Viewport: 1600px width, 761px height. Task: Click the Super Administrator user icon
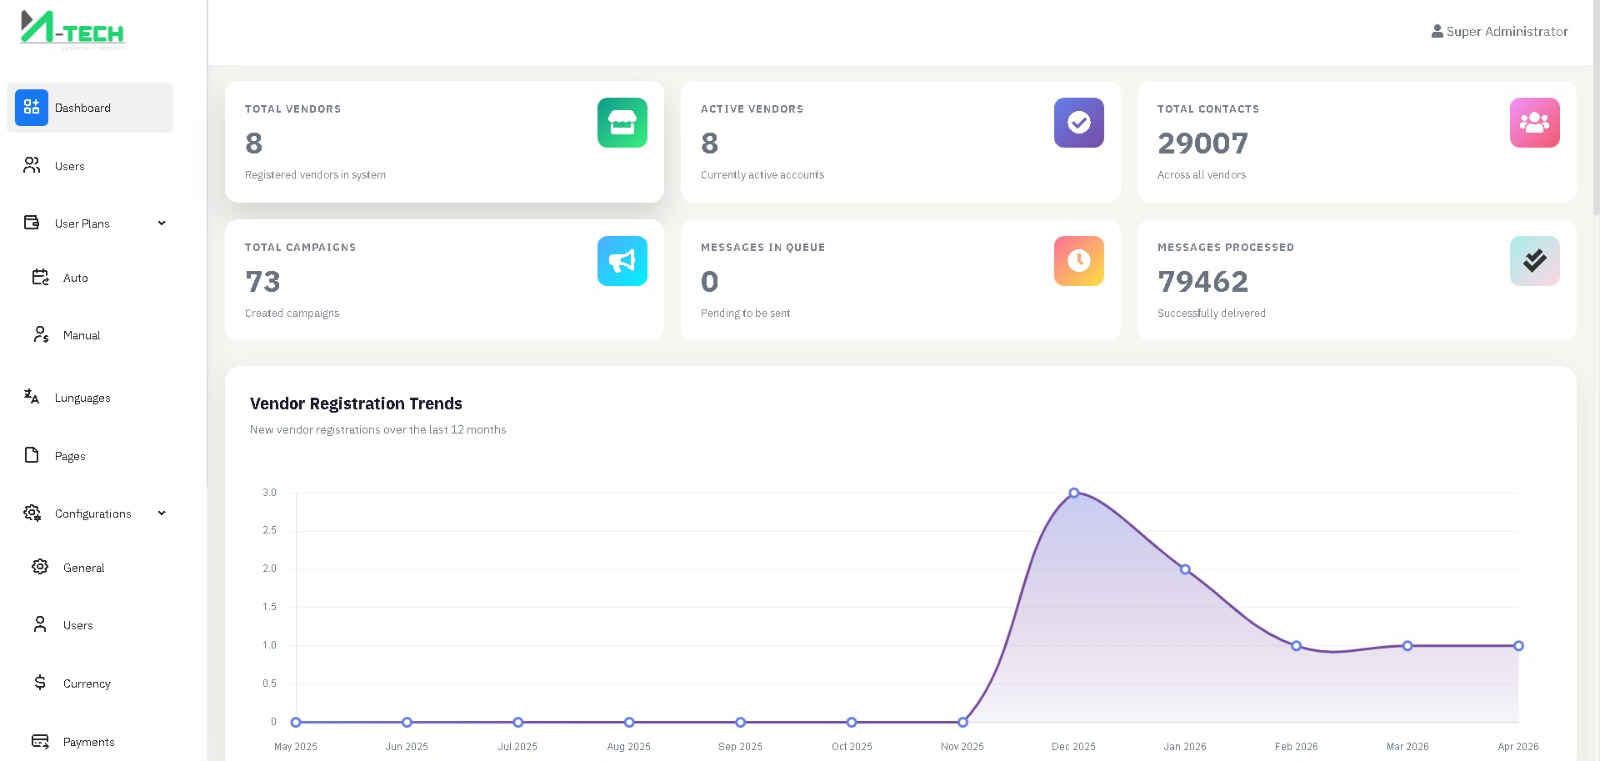pyautogui.click(x=1437, y=31)
